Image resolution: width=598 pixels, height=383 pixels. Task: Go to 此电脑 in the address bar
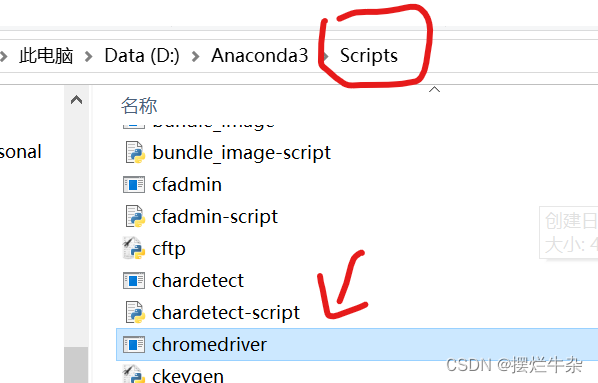pos(46,56)
